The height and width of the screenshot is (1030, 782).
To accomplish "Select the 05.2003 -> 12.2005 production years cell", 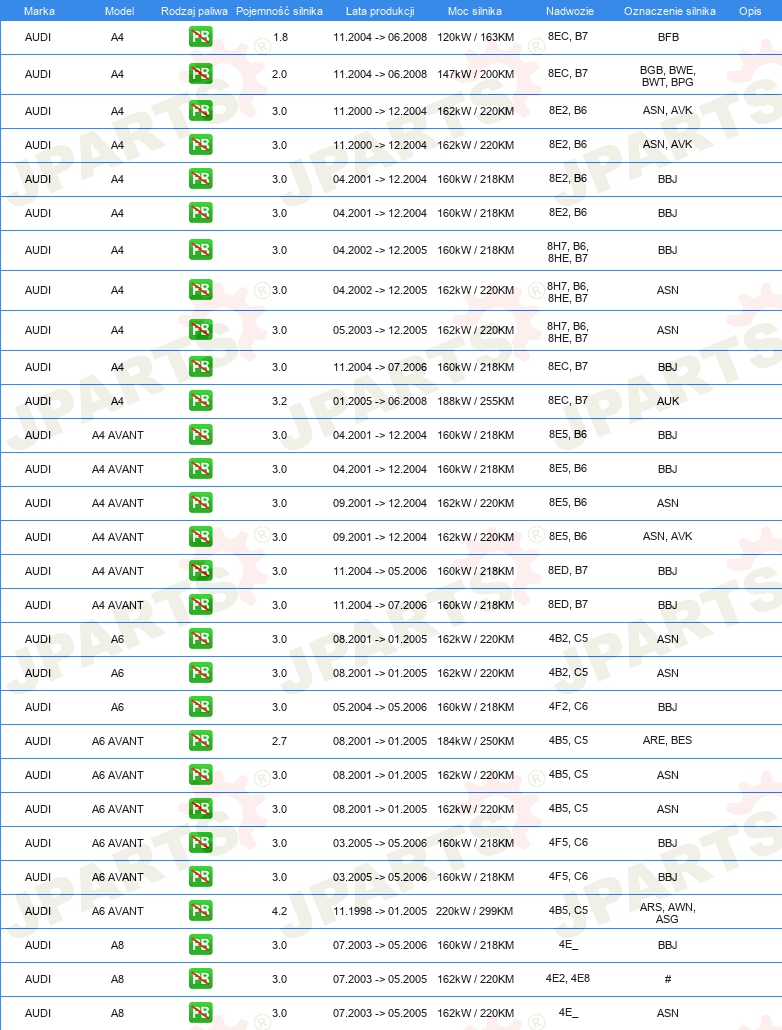I will pyautogui.click(x=380, y=330).
